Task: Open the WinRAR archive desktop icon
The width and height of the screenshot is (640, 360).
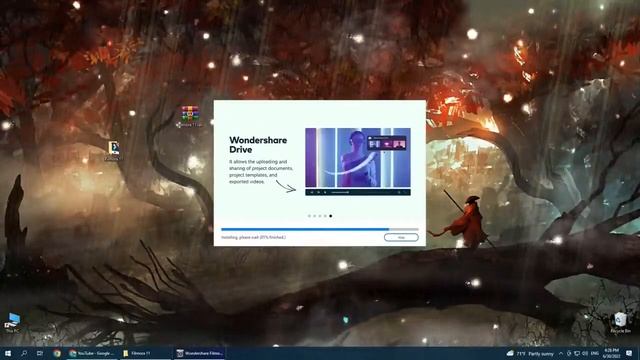Action: 190,116
